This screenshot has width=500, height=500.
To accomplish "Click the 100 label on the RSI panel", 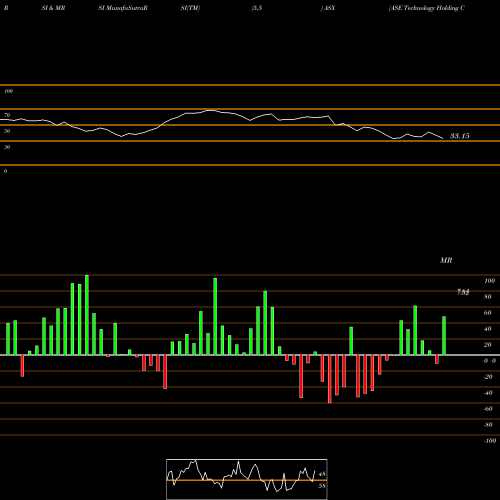I will coord(8,91).
